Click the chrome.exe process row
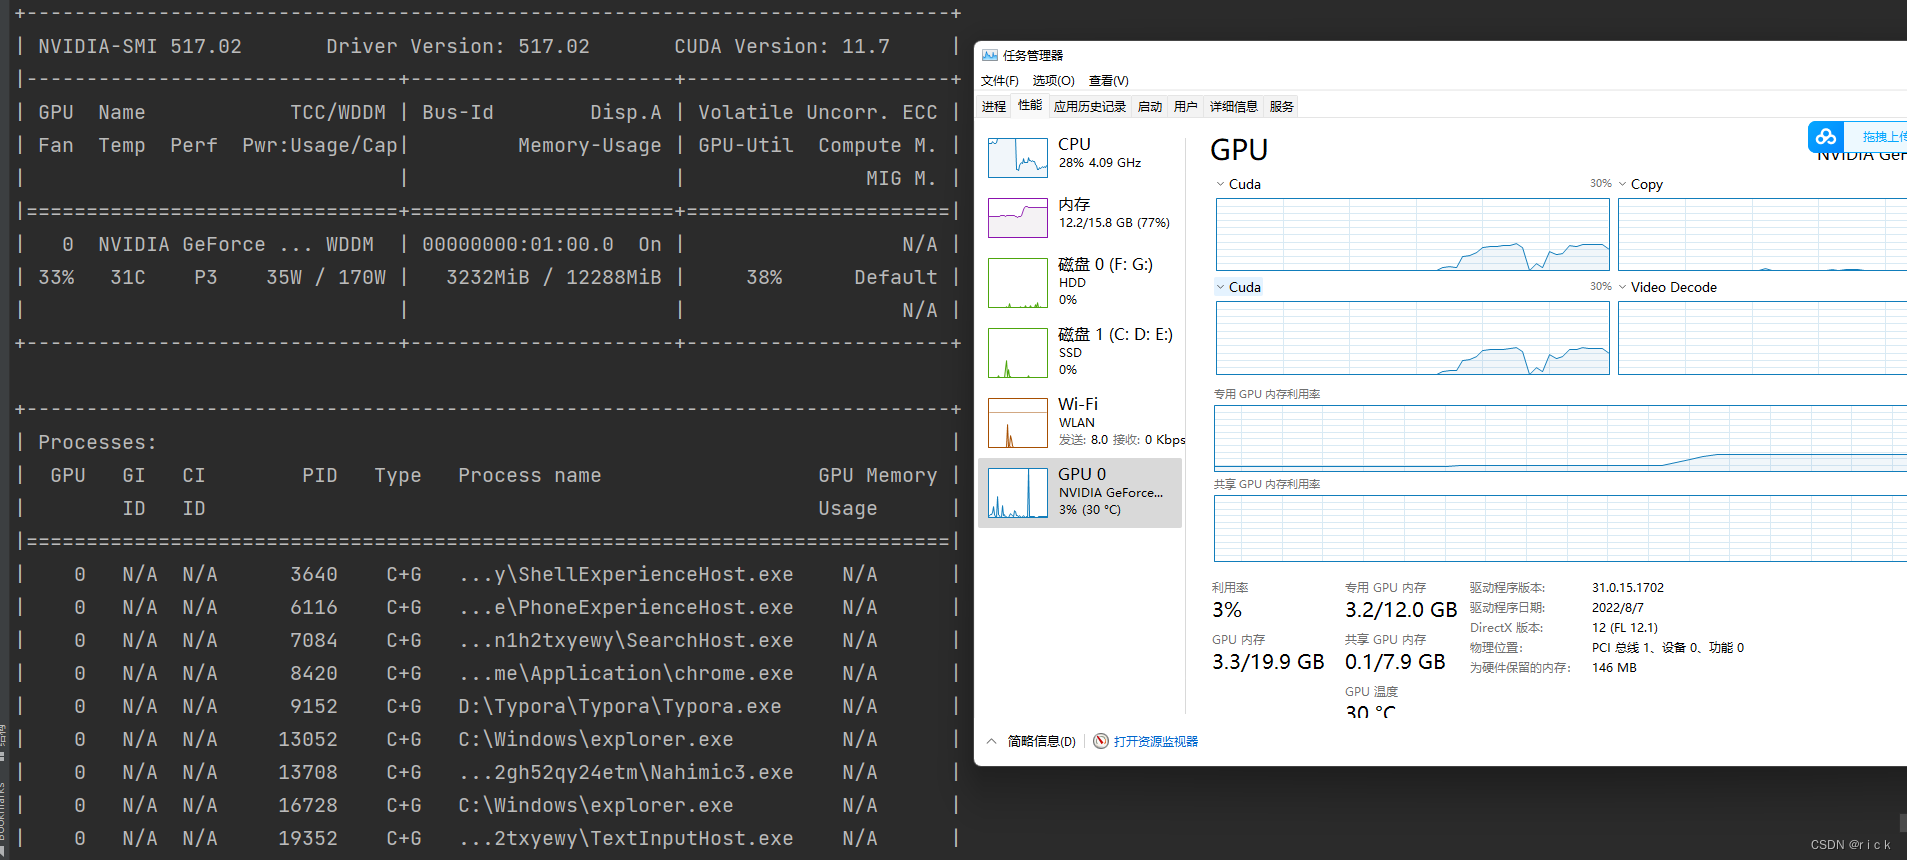The height and width of the screenshot is (860, 1907). click(488, 673)
